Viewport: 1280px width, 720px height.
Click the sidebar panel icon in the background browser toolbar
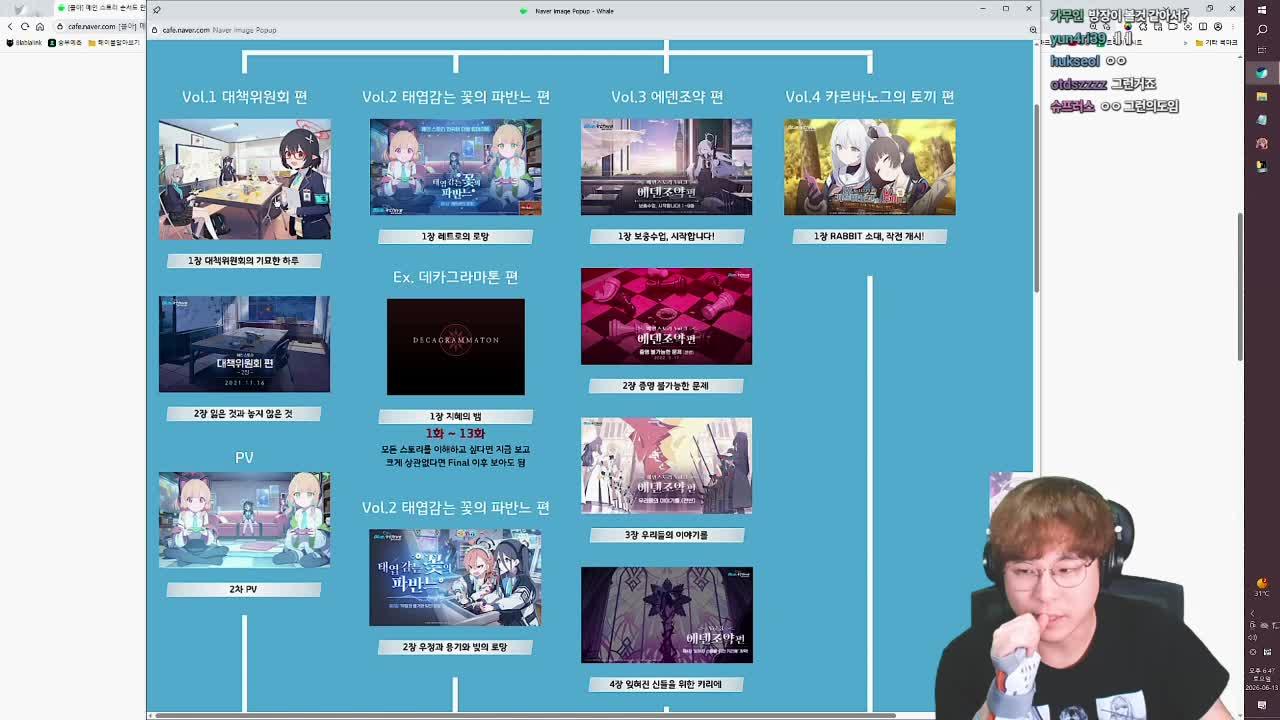pyautogui.click(x=1204, y=26)
